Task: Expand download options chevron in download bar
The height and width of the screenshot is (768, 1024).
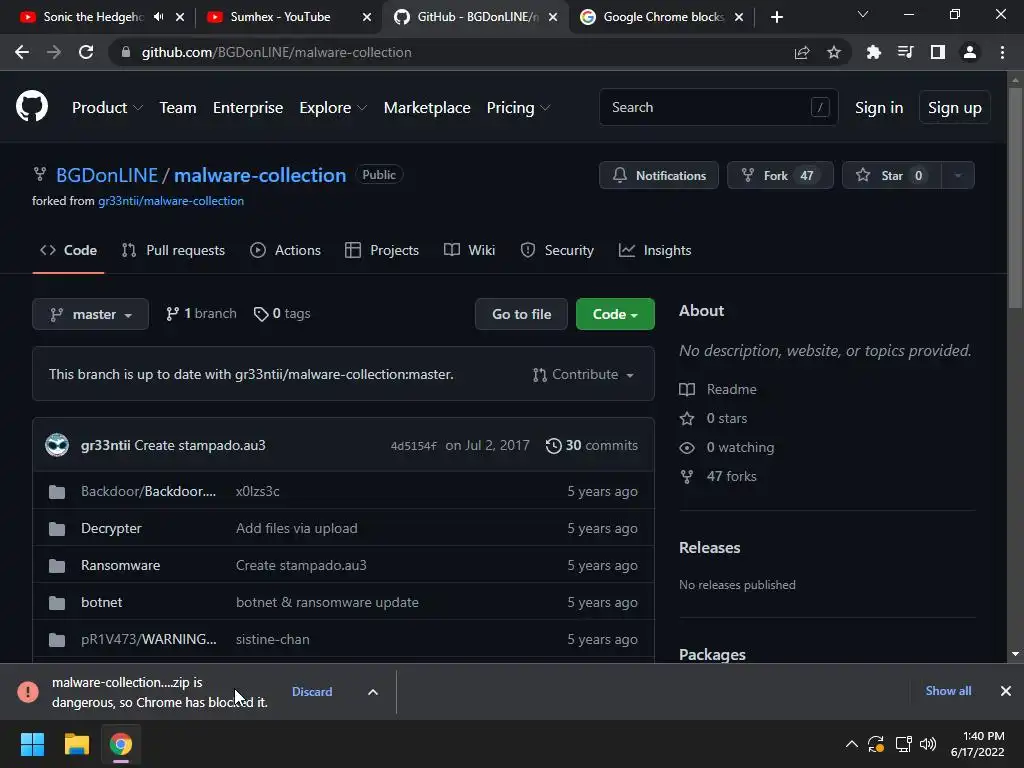Action: coord(373,692)
